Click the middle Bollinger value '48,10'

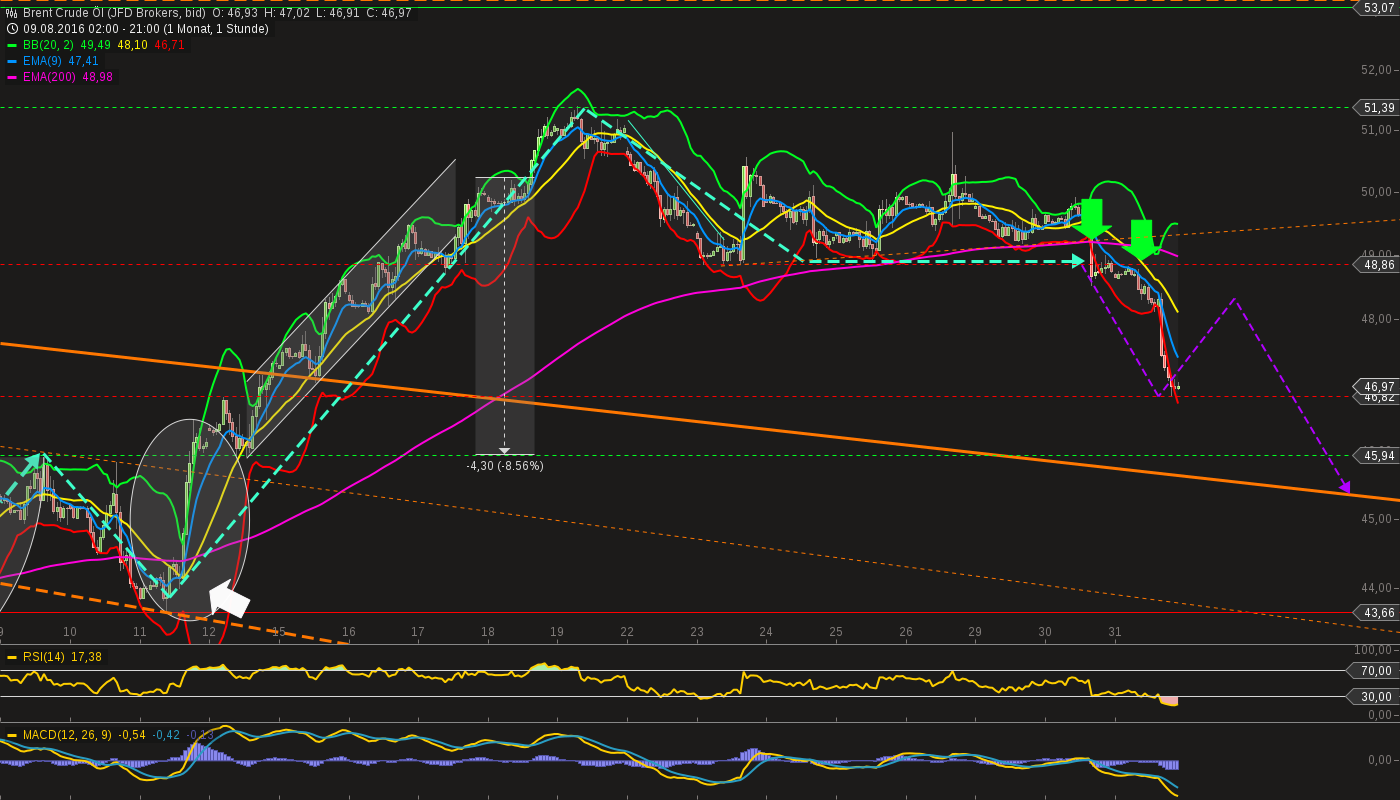coord(133,45)
